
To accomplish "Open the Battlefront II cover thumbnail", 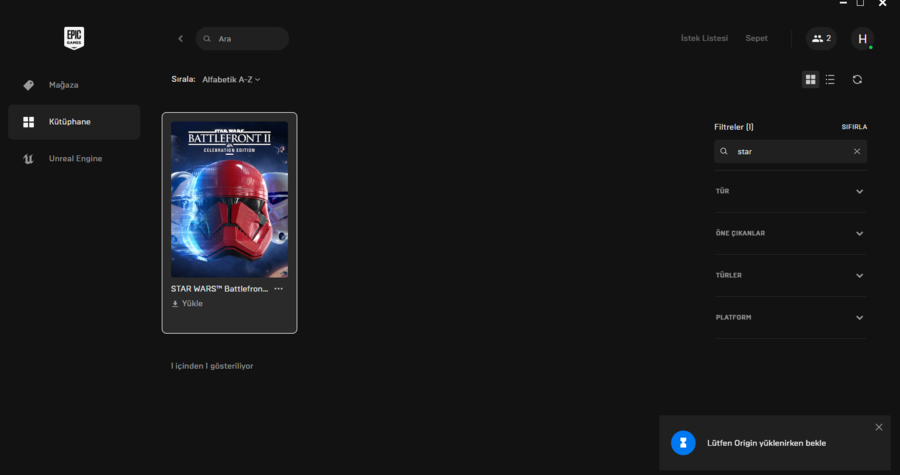I will pos(230,200).
